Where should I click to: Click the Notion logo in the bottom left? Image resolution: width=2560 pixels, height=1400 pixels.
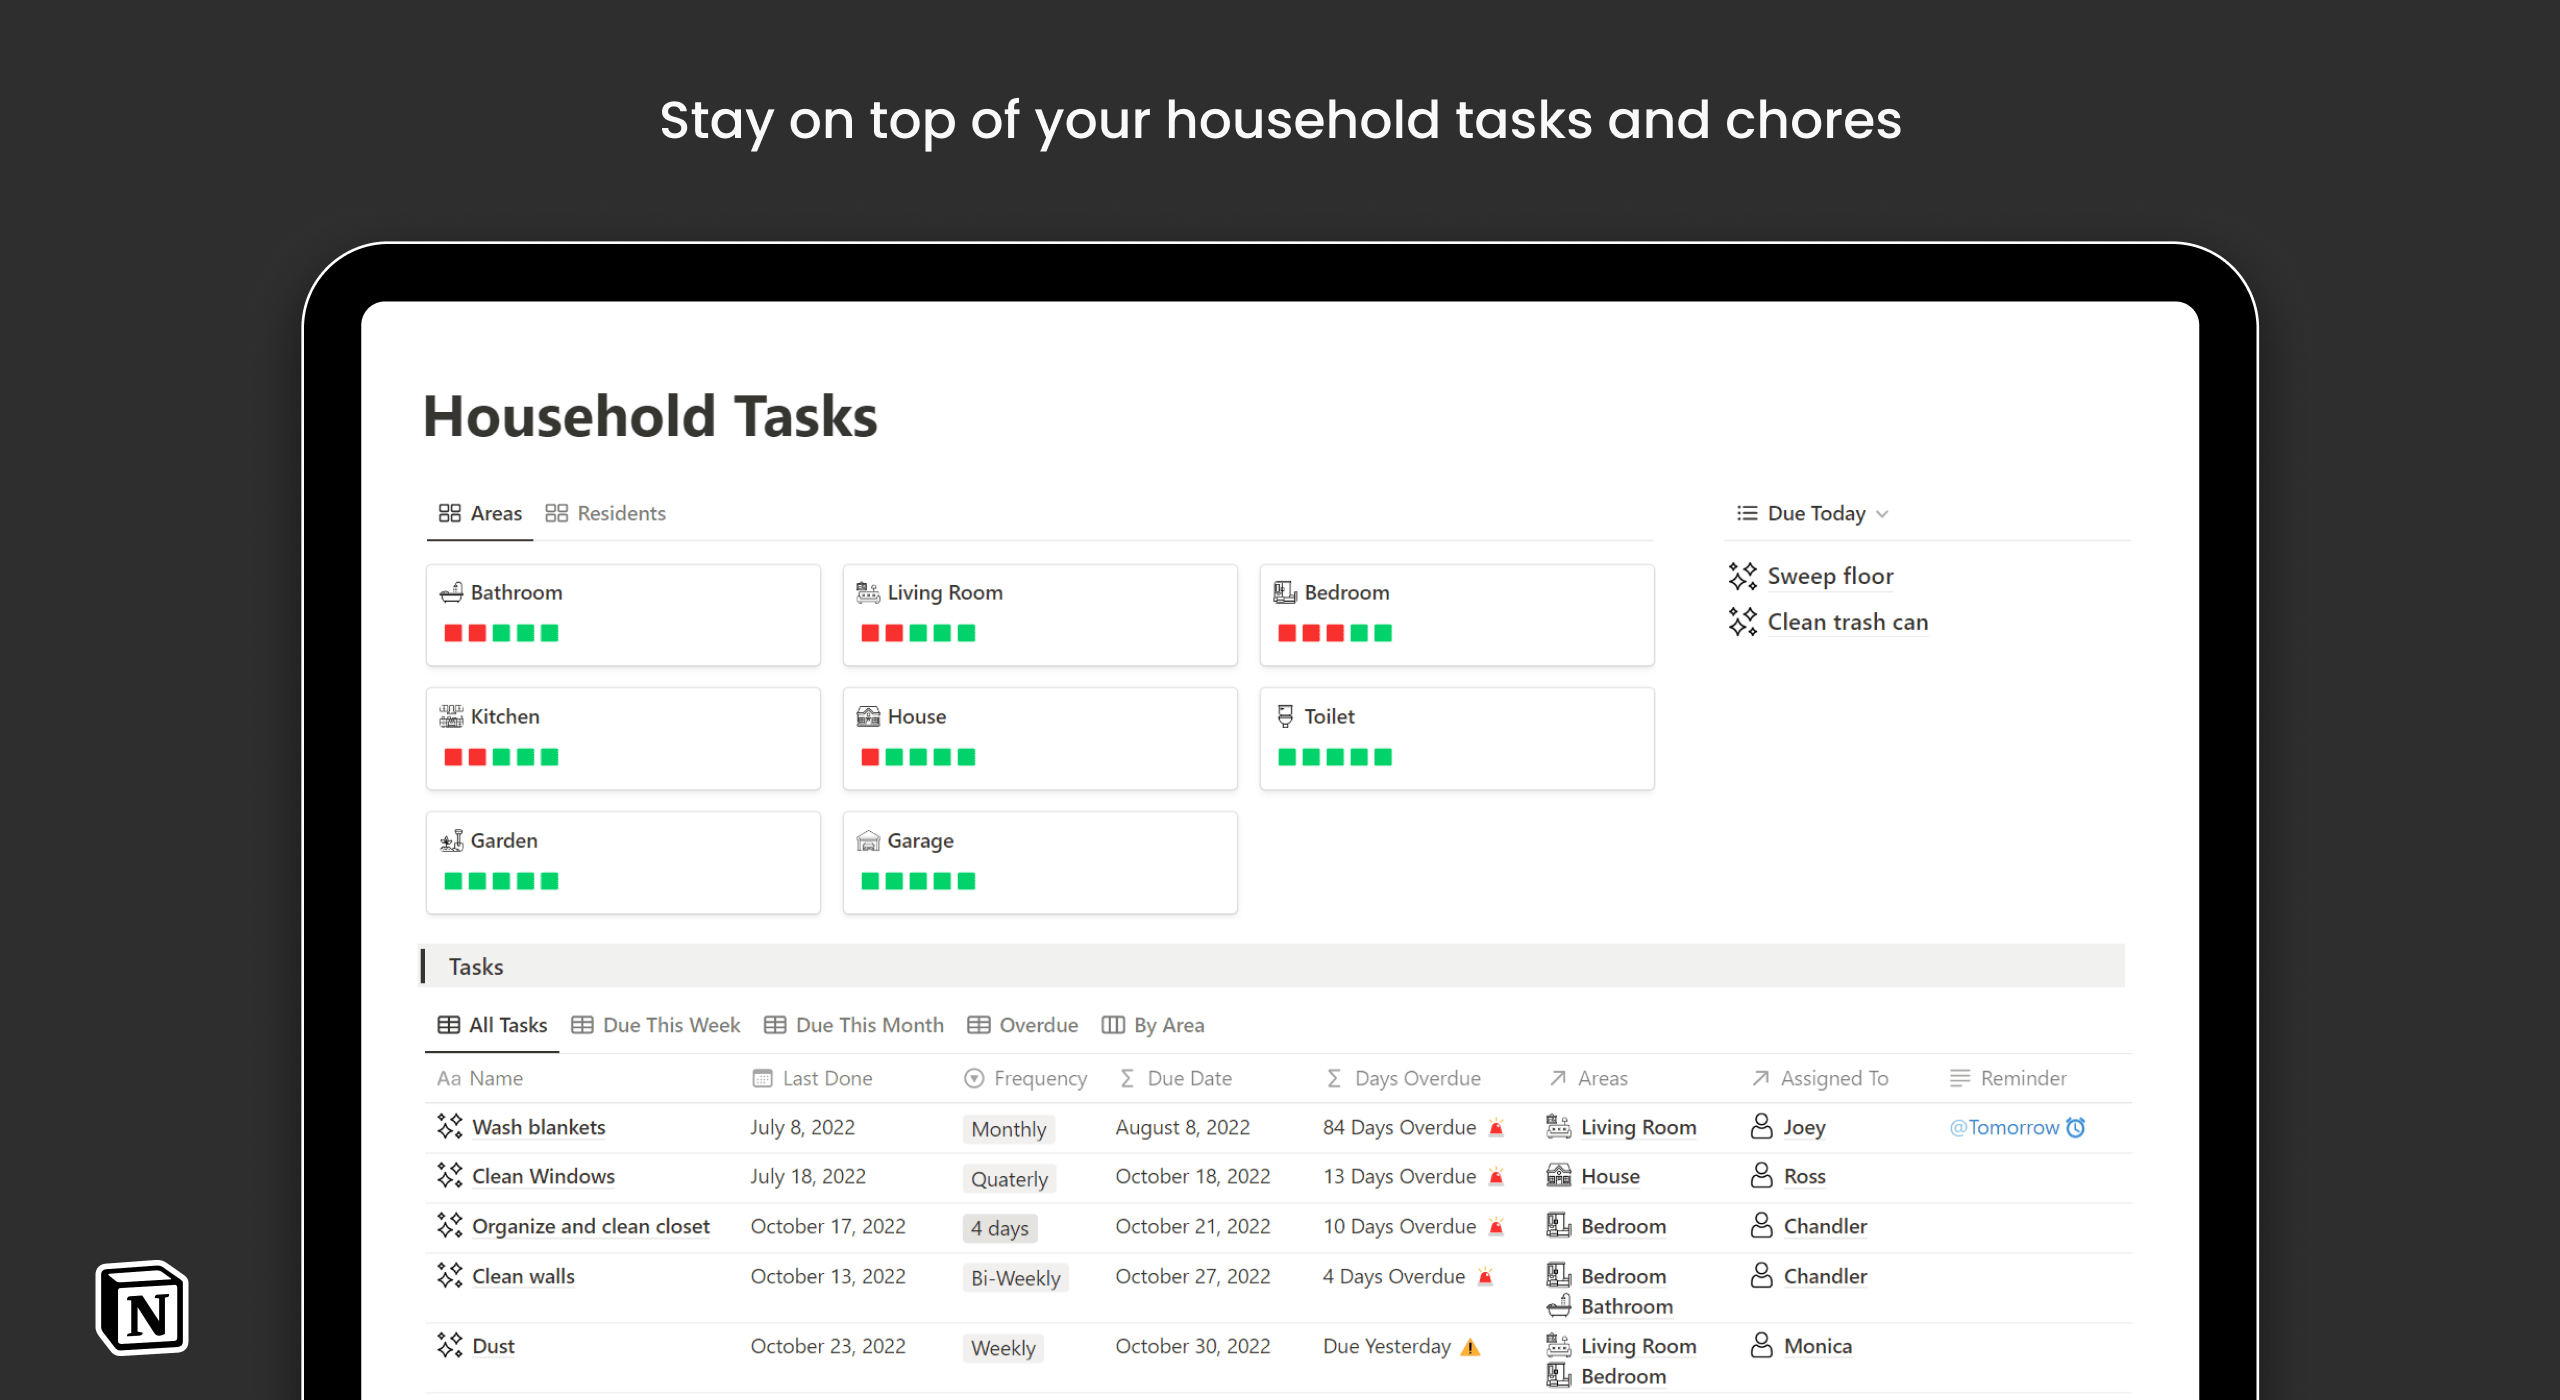tap(140, 1307)
